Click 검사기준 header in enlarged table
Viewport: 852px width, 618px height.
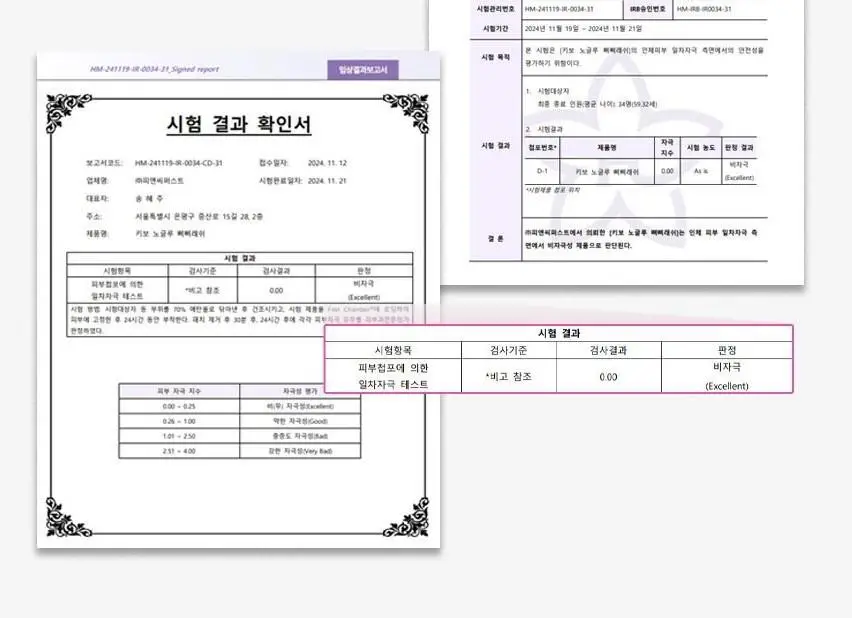[x=508, y=350]
